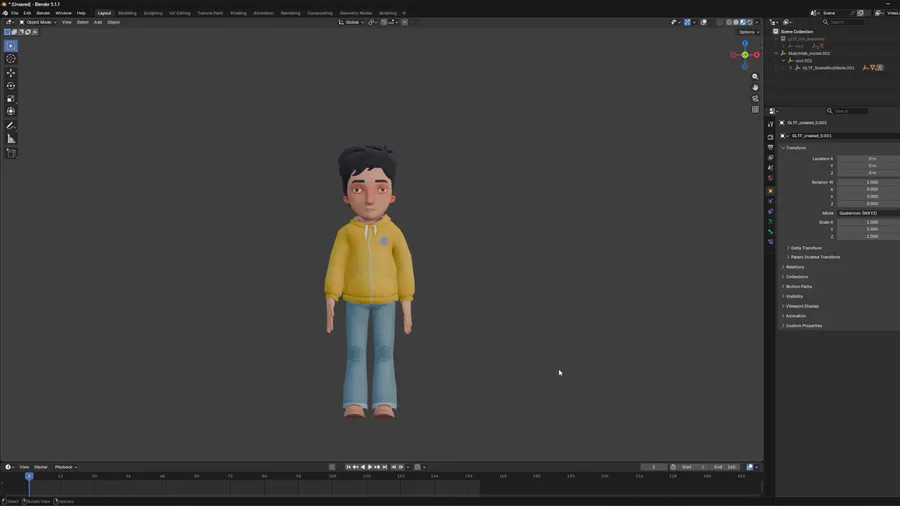The image size is (900, 506).
Task: Toggle proportional editing in header
Action: (405, 22)
